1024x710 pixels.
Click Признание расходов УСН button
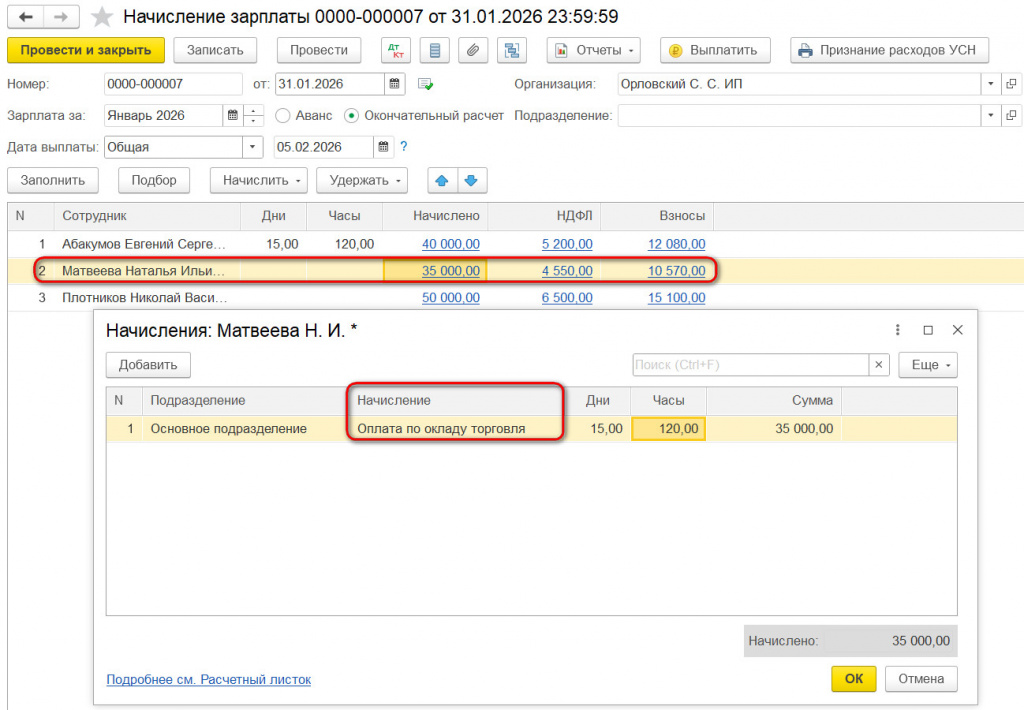pyautogui.click(x=889, y=50)
